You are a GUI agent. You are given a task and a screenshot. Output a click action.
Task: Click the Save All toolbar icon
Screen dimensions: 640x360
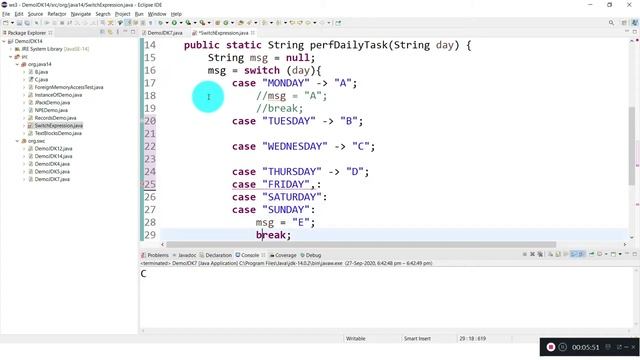27,23
